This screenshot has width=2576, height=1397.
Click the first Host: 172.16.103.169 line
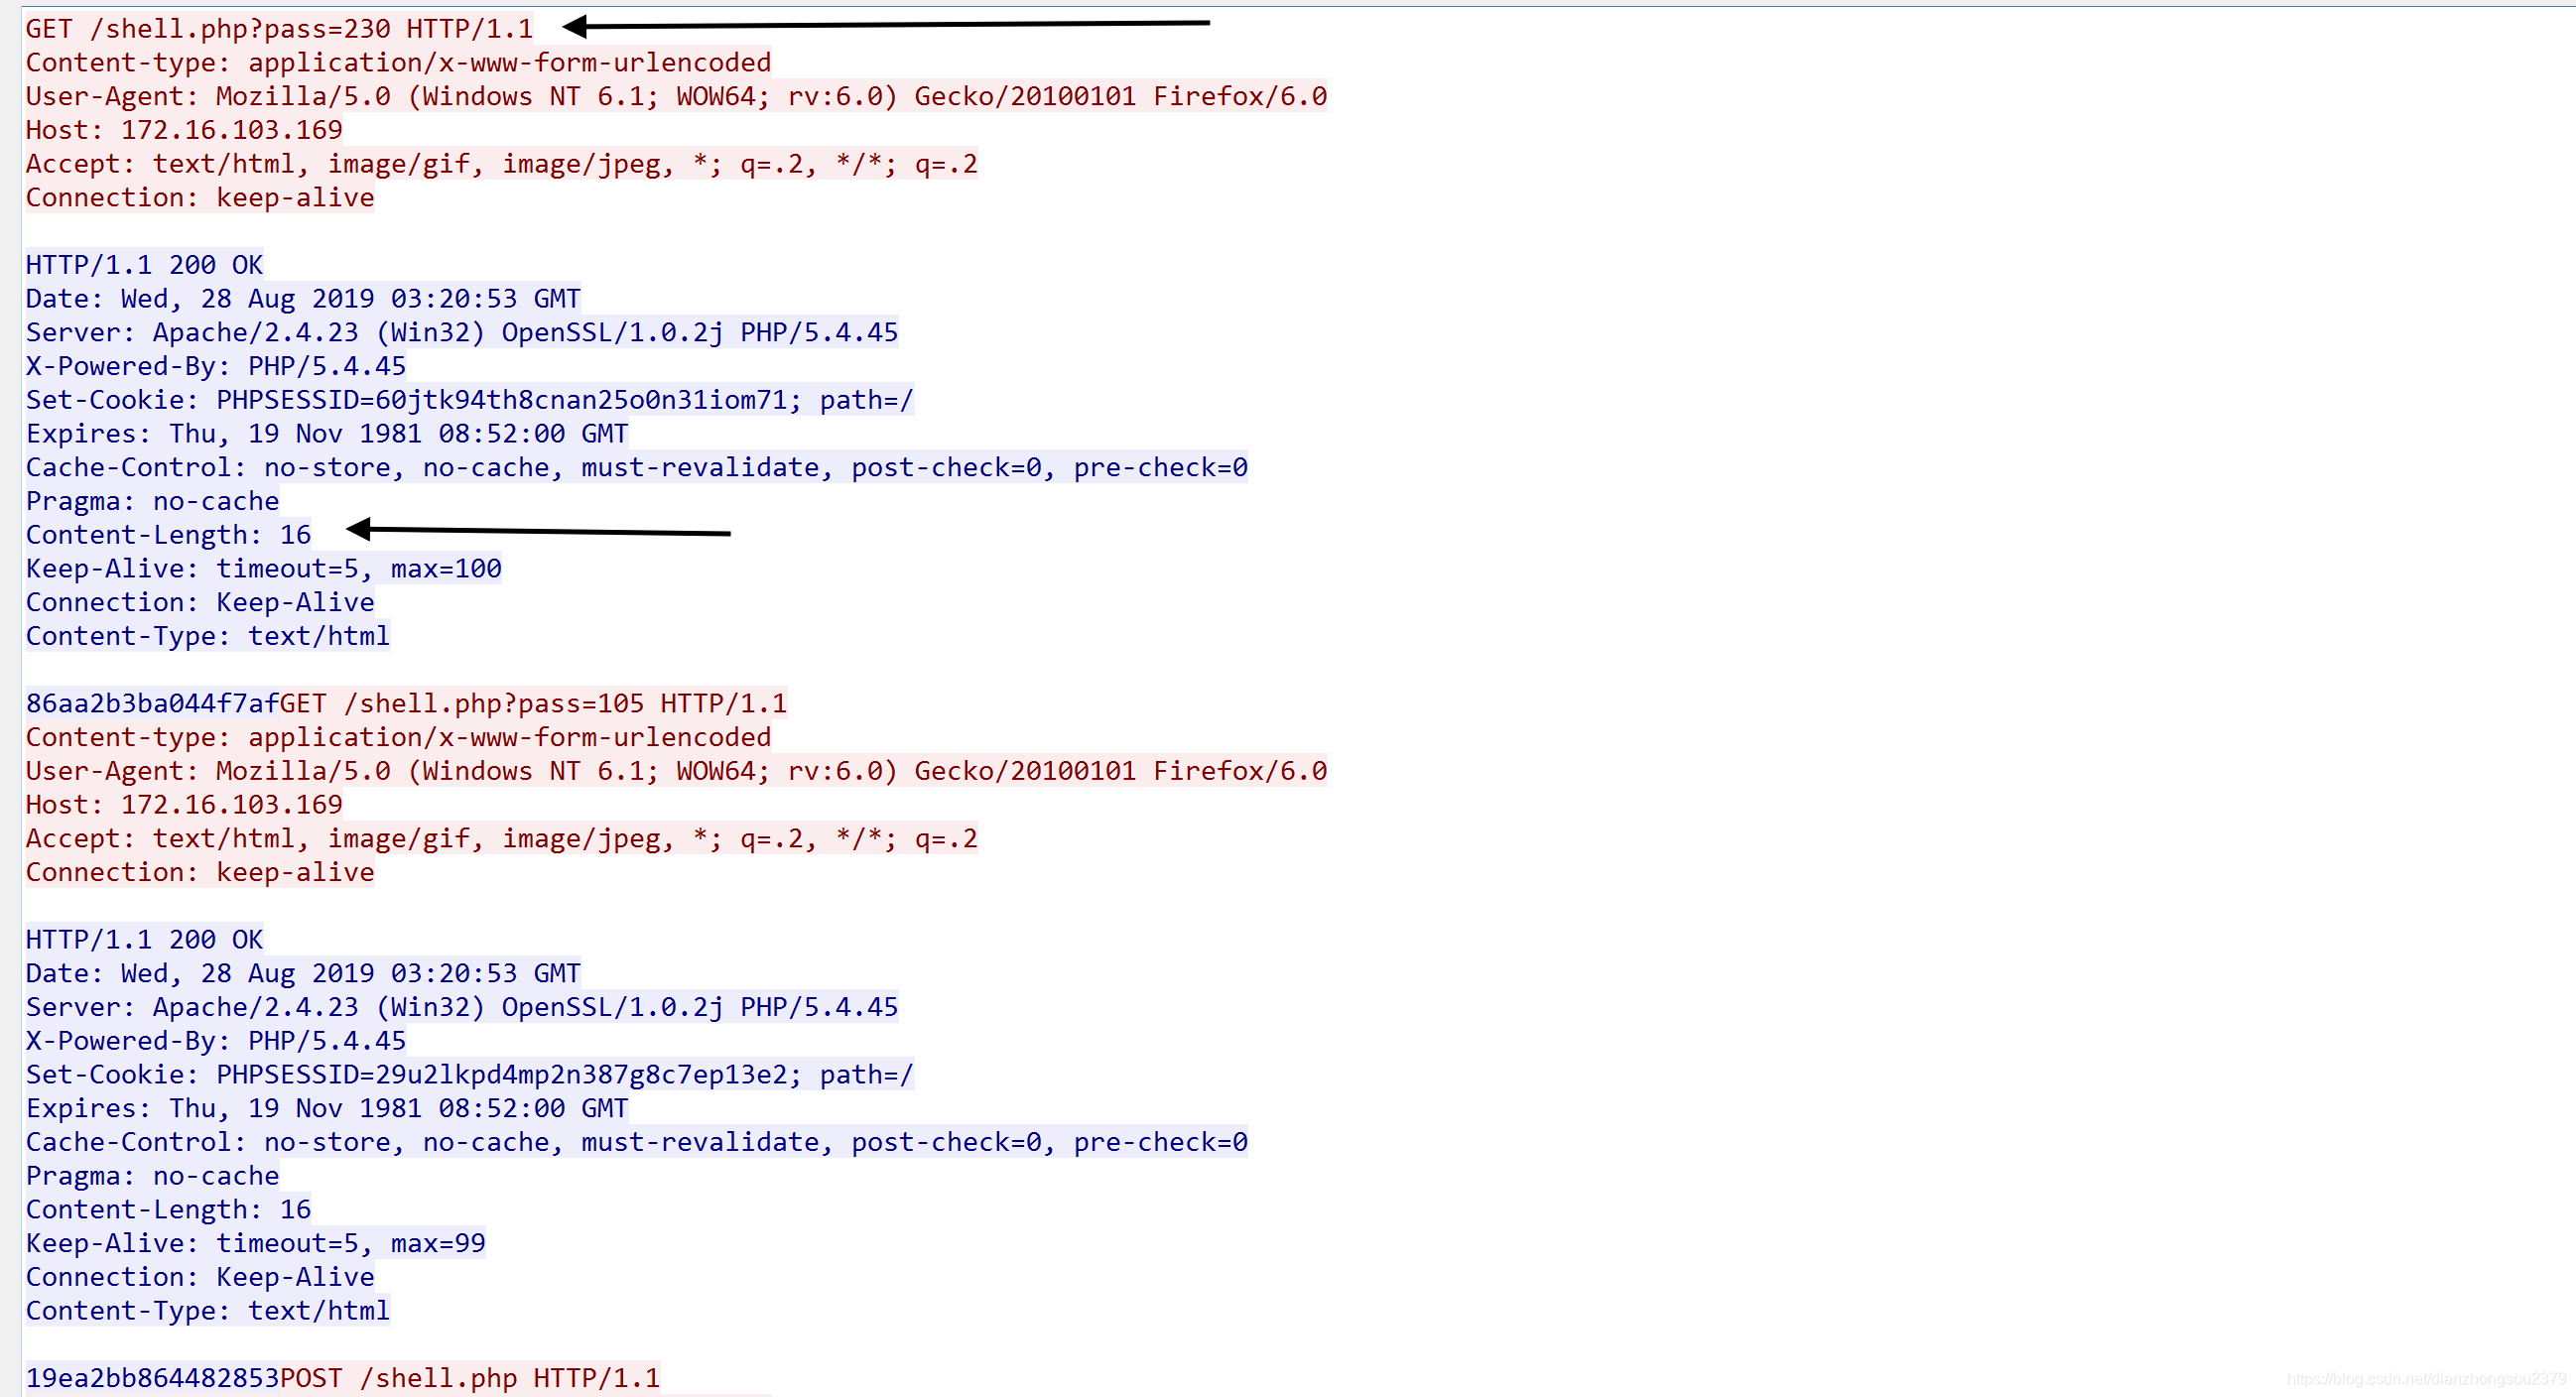(x=184, y=130)
